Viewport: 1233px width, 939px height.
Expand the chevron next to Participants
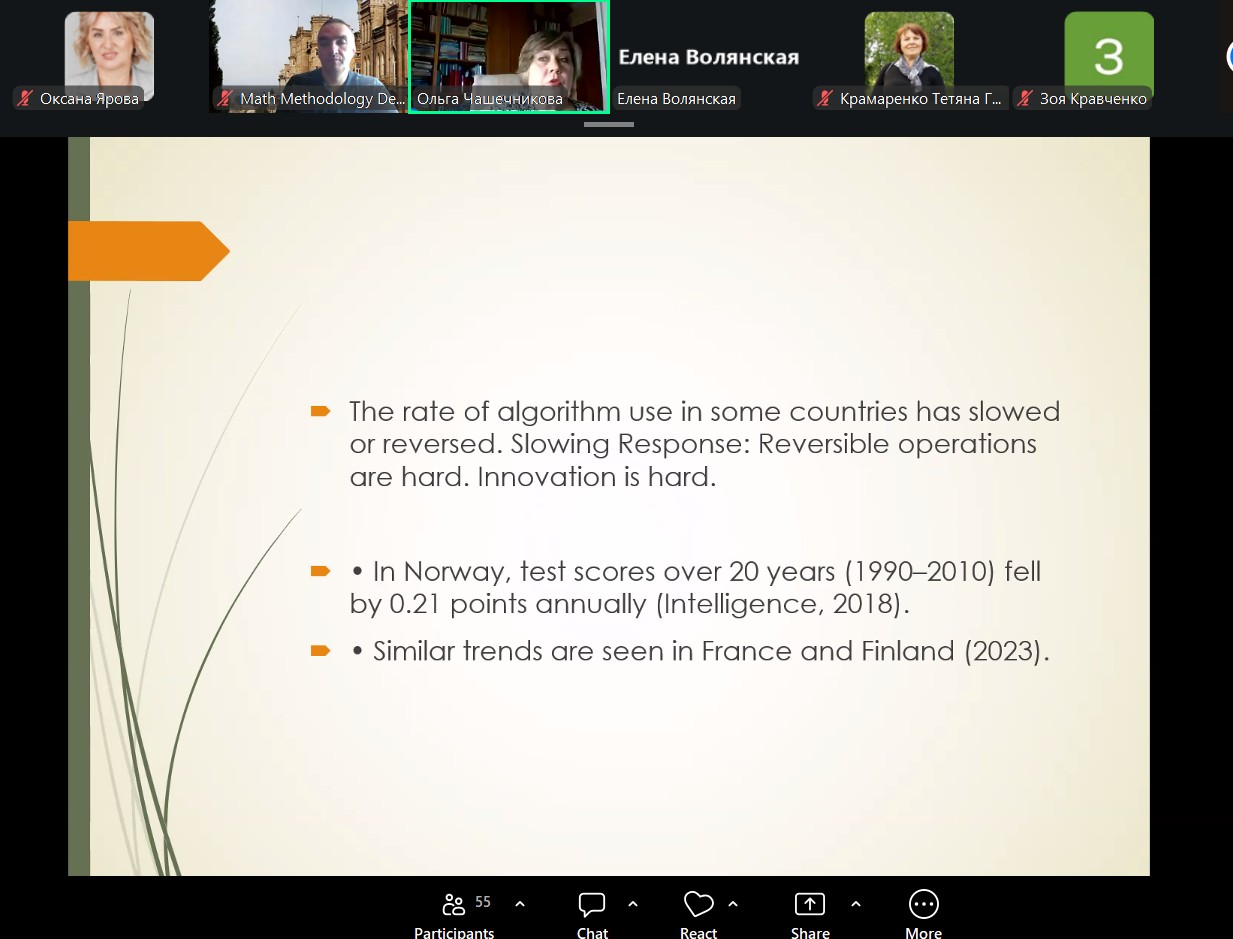(520, 904)
